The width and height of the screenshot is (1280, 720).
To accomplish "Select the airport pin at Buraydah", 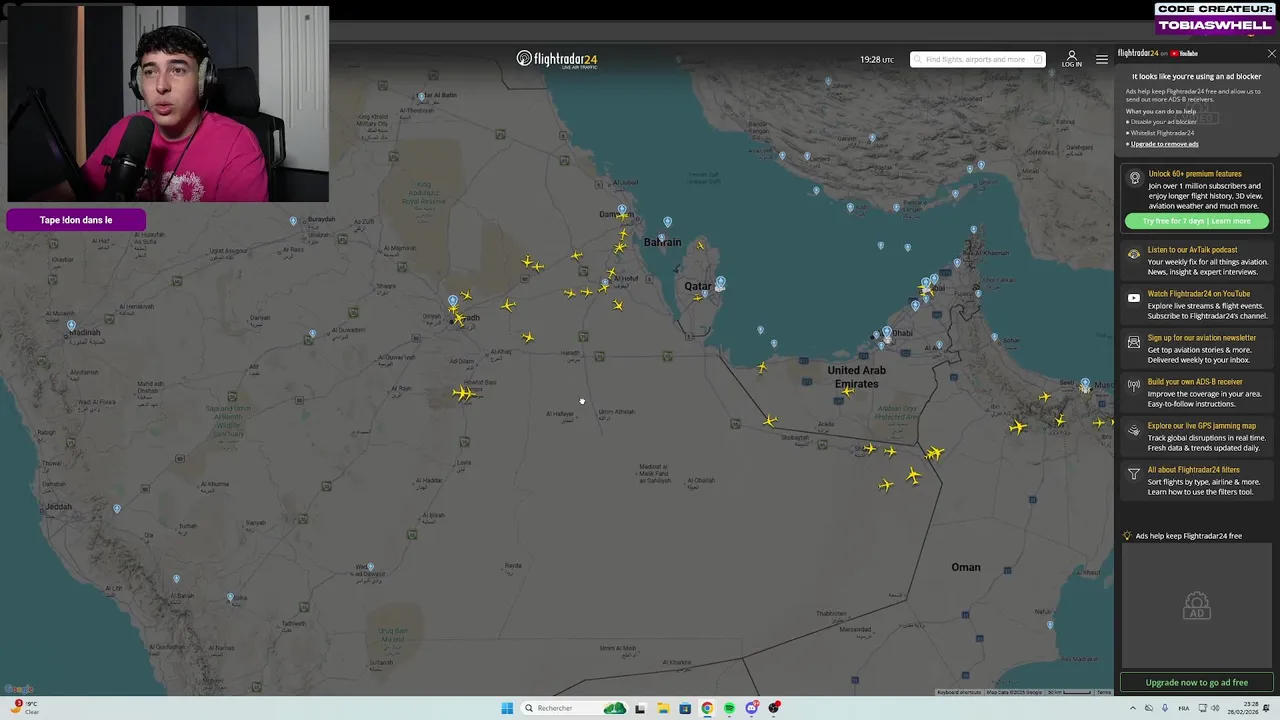I will (x=293, y=222).
